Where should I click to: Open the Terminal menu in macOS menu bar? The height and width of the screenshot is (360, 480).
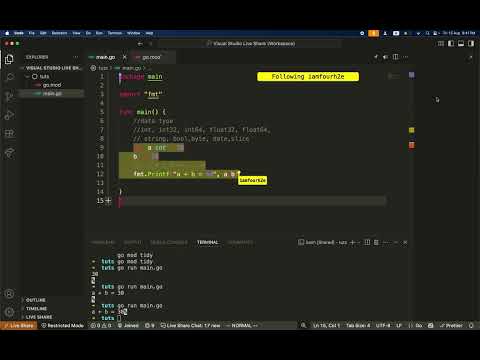point(115,33)
